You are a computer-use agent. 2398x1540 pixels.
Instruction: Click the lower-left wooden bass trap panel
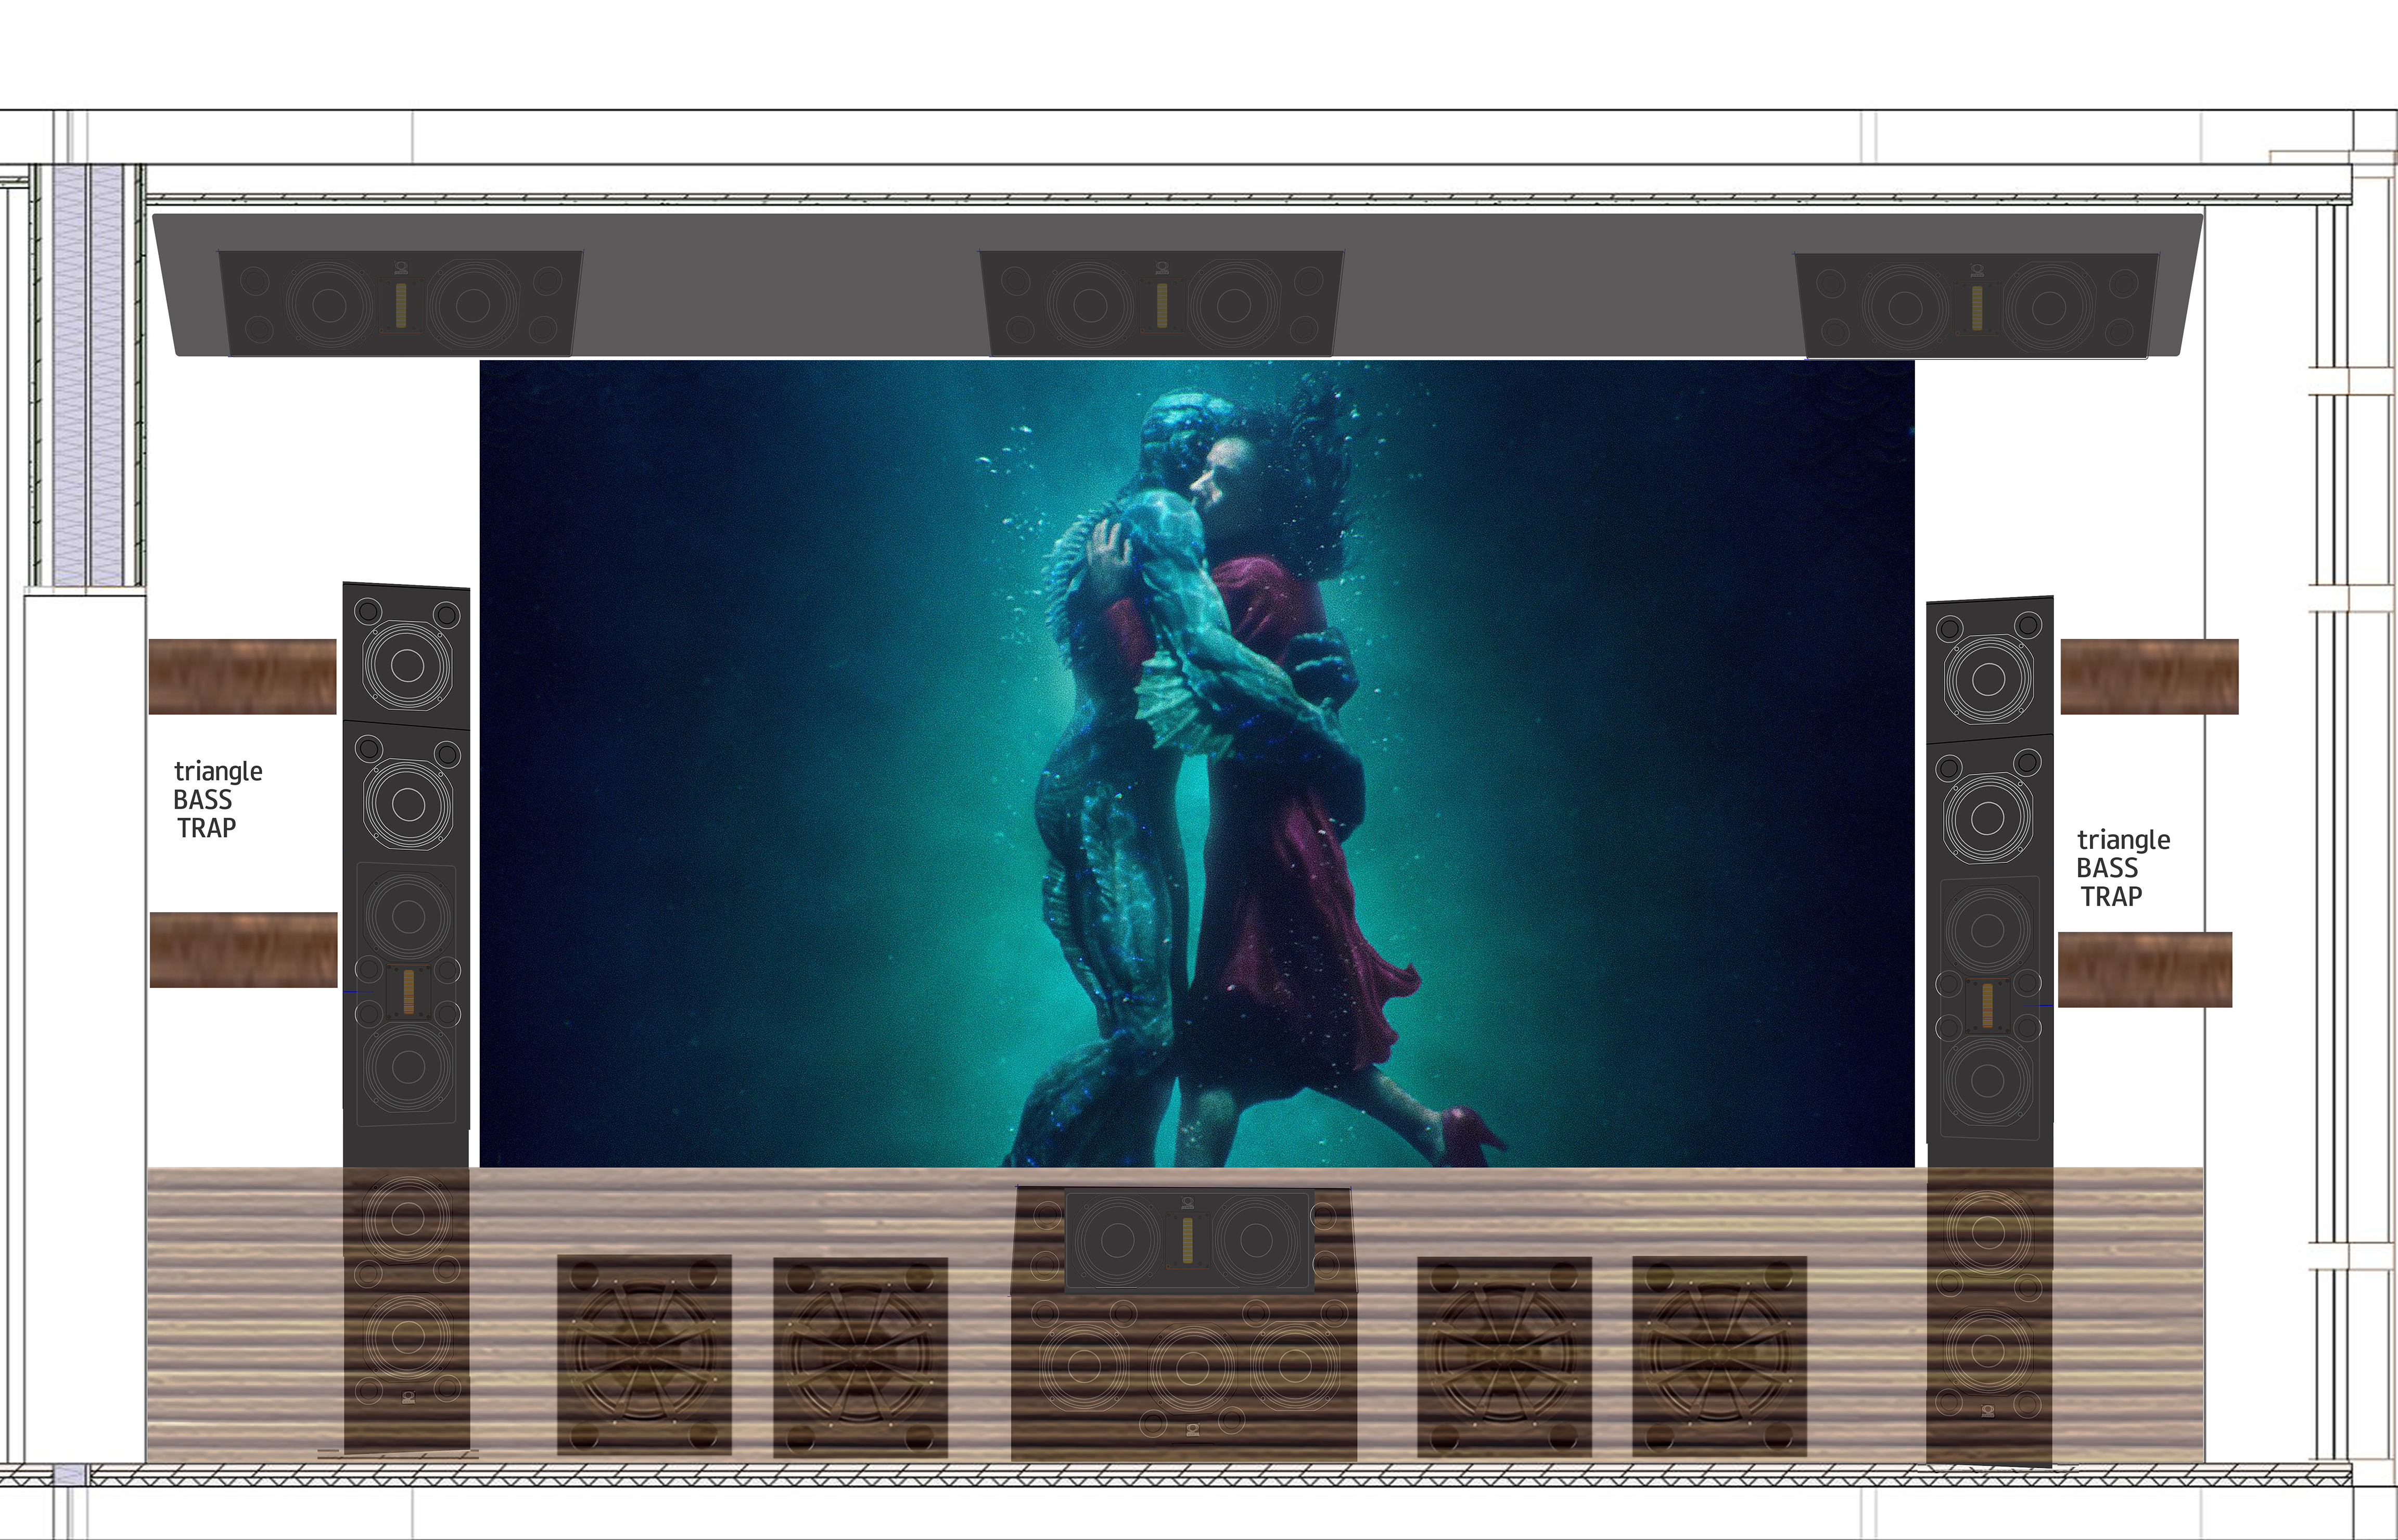coord(243,949)
